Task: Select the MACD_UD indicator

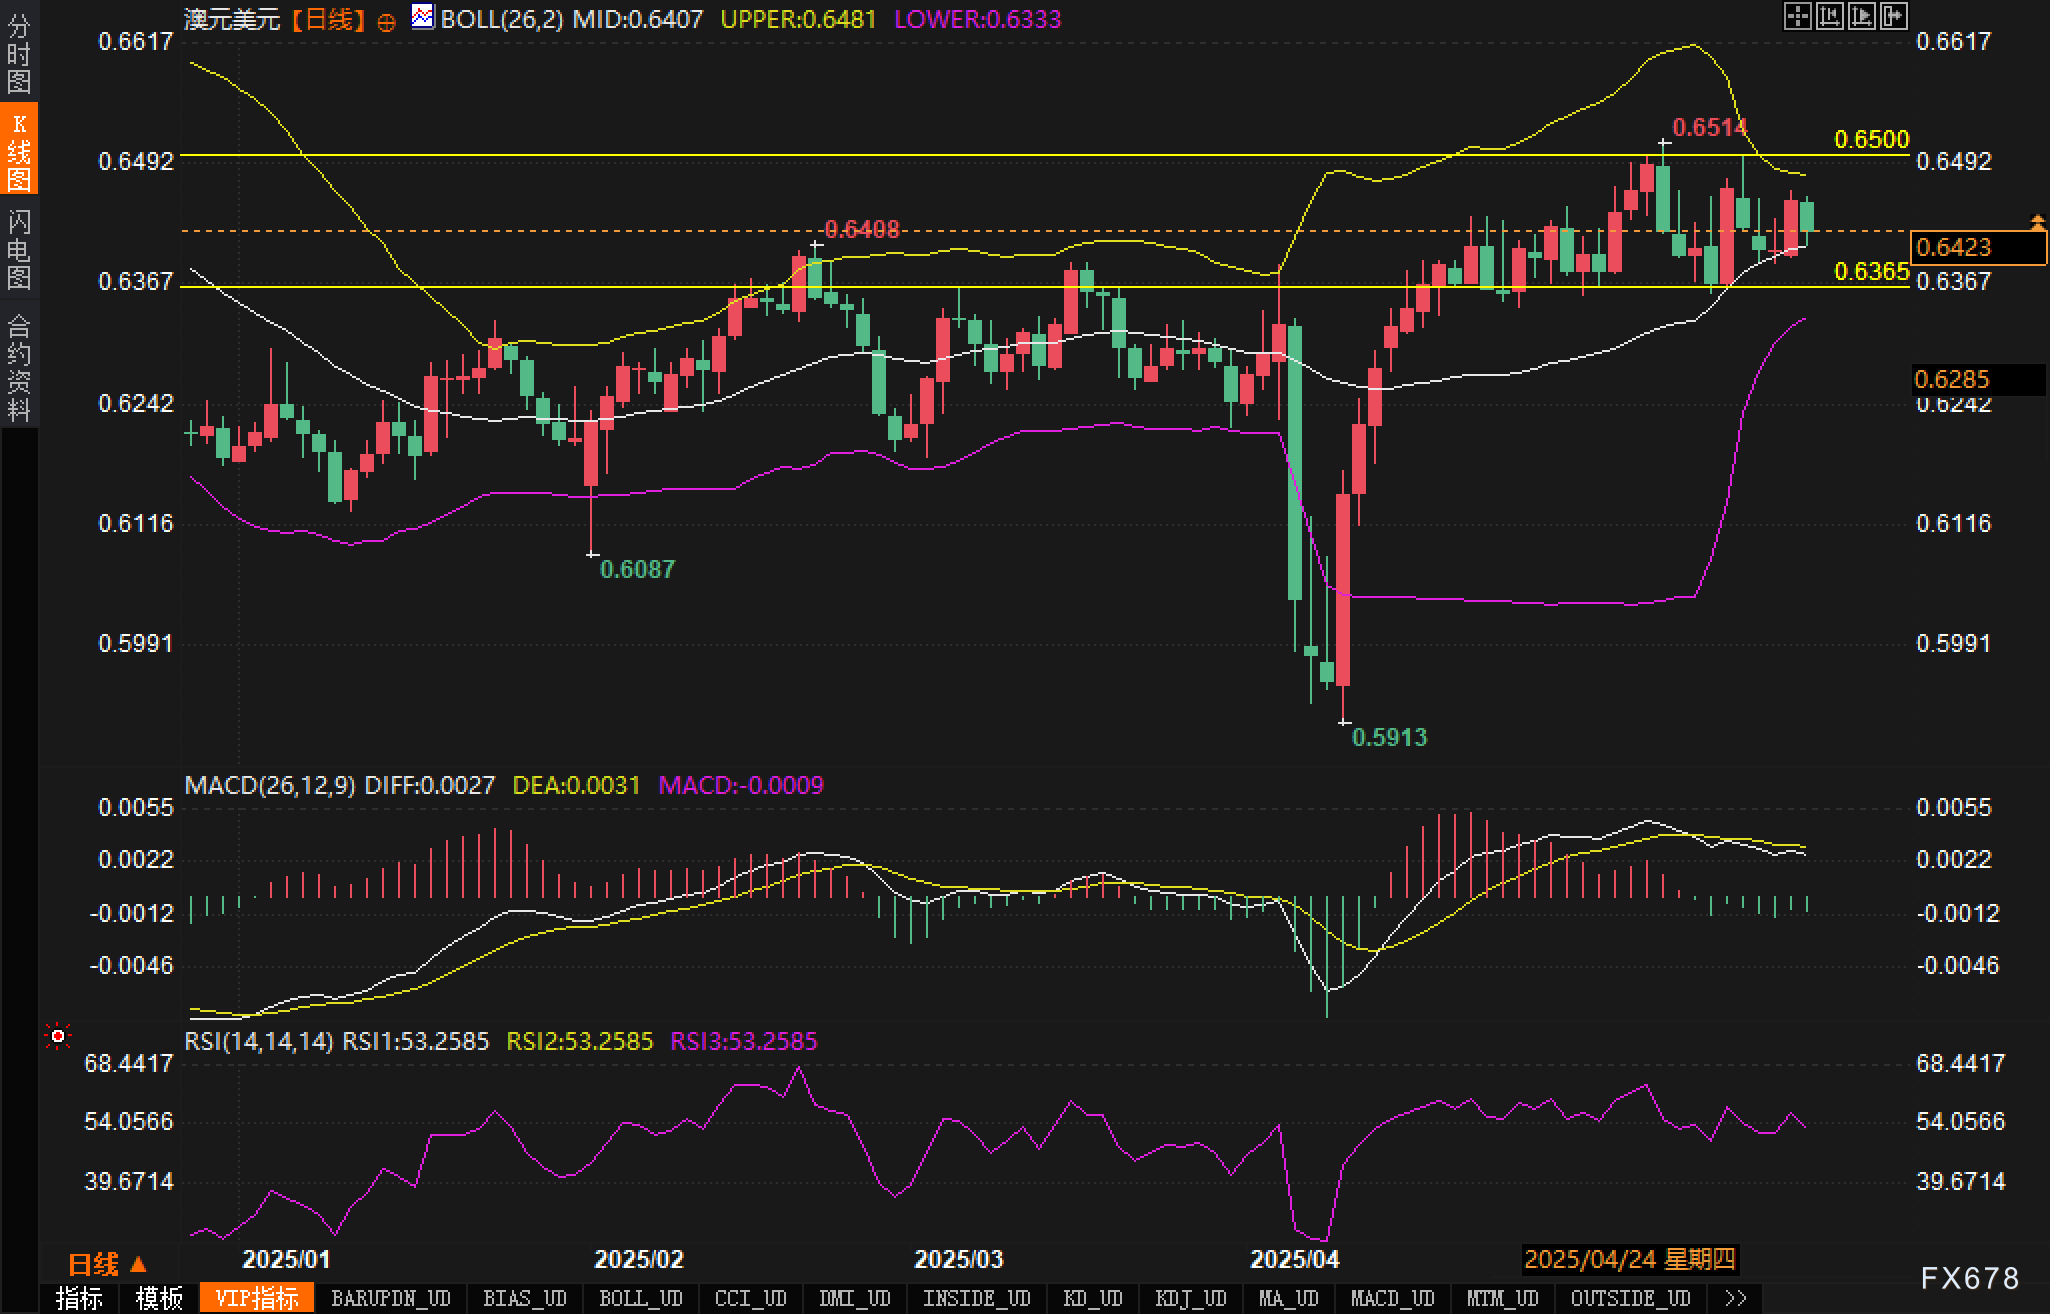Action: [x=1392, y=1298]
